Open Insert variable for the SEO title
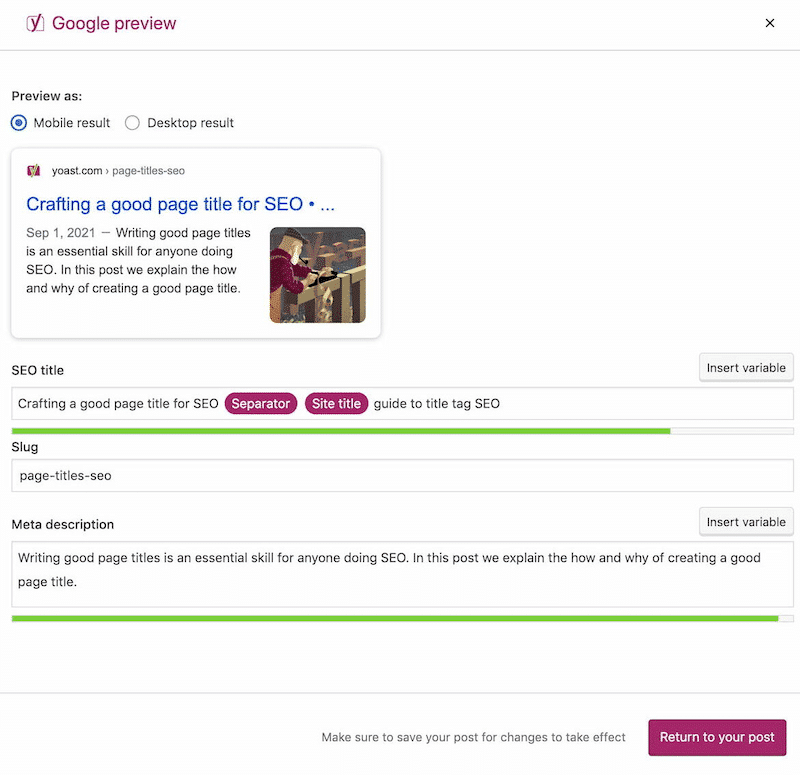This screenshot has height=775, width=800. (x=746, y=367)
